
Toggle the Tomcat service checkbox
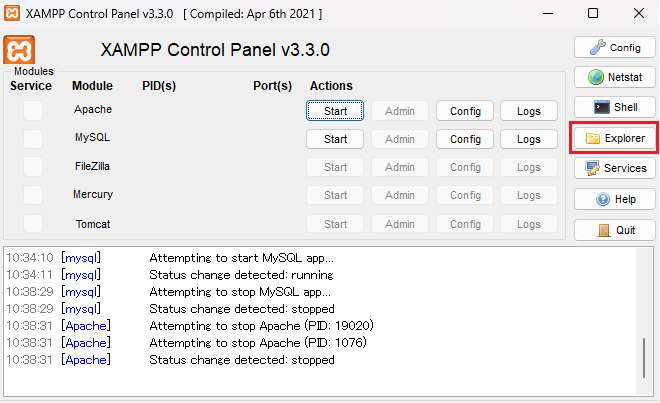click(33, 223)
